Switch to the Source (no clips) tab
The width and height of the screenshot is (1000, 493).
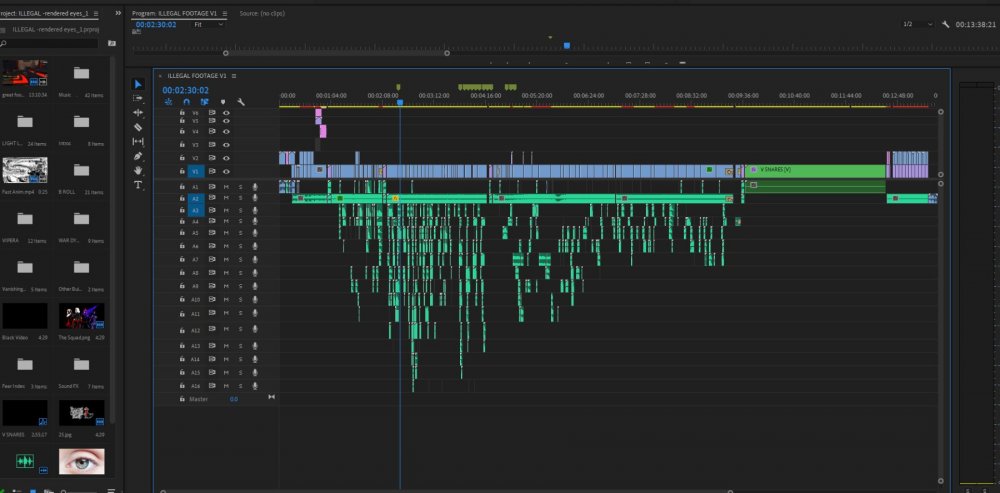click(262, 13)
